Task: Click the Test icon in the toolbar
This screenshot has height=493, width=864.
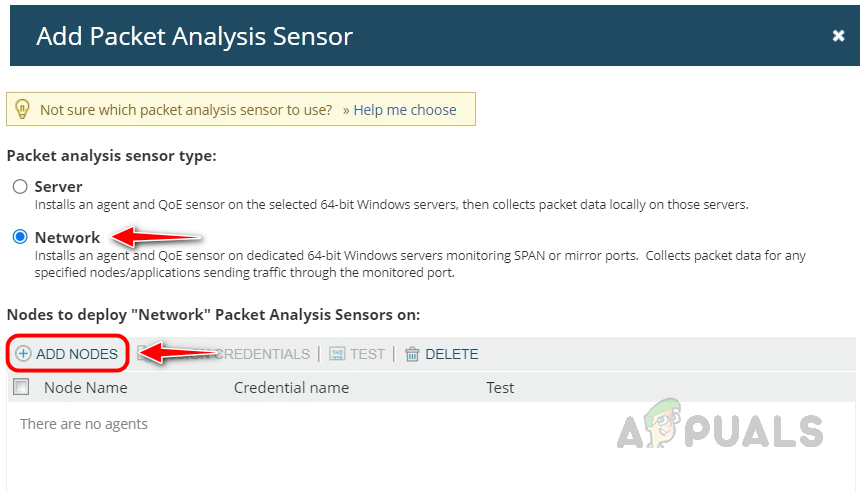Action: pyautogui.click(x=337, y=354)
